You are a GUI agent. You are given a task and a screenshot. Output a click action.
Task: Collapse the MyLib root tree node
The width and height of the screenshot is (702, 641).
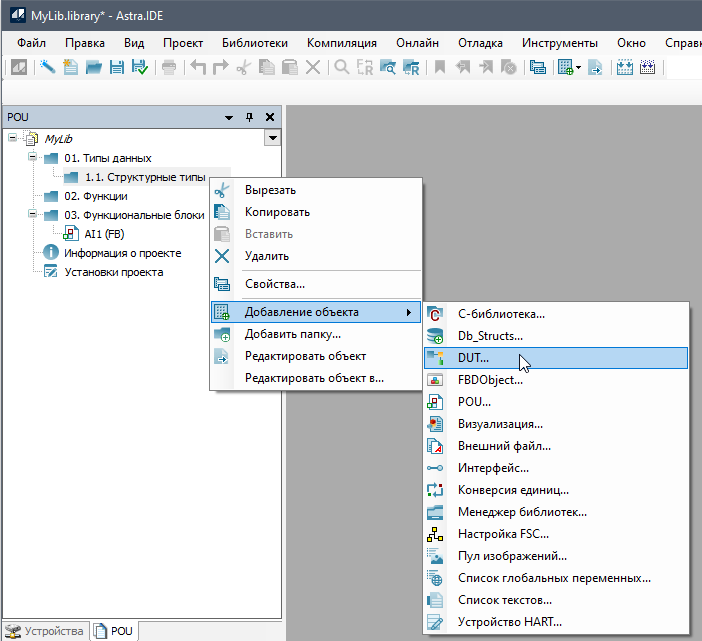coord(12,139)
